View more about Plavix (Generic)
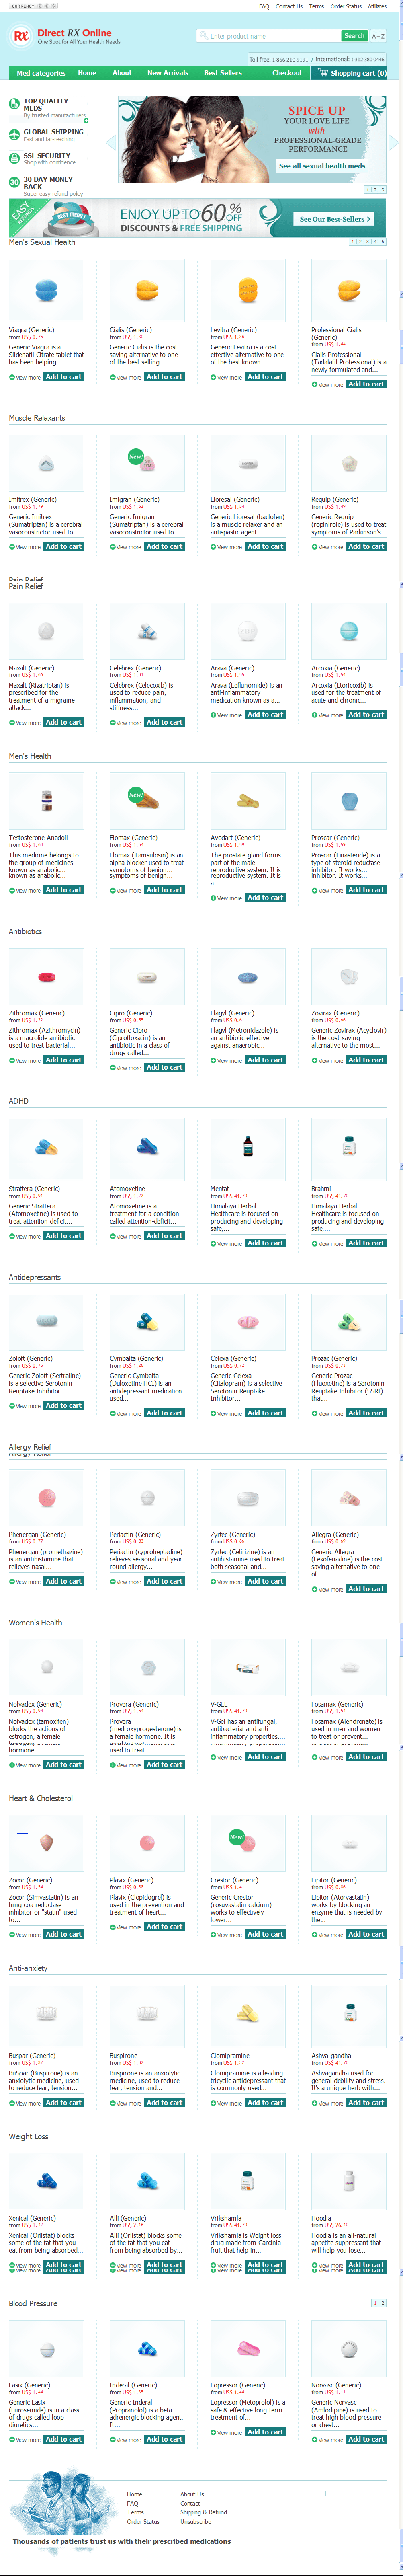Viewport: 403px width, 2576px height. pos(126,1927)
